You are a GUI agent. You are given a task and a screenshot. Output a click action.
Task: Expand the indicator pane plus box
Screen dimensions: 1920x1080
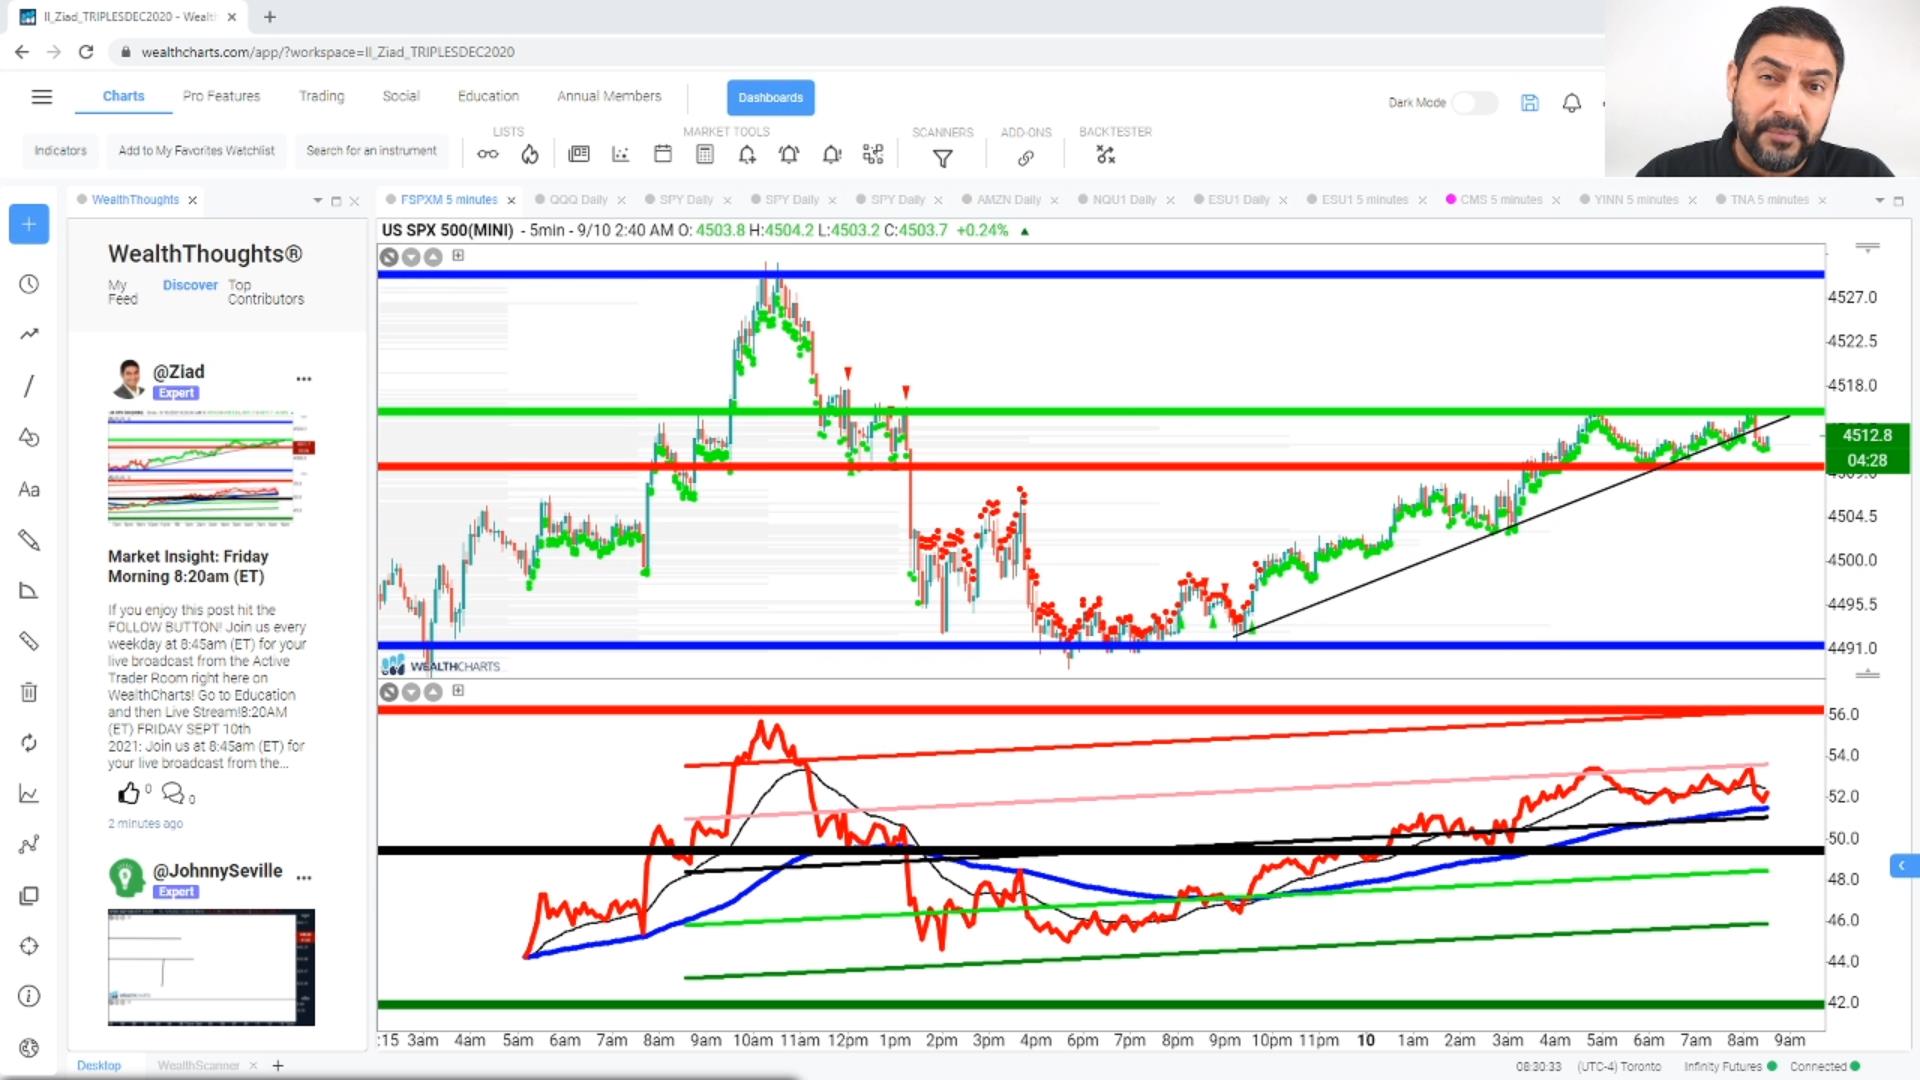coord(458,690)
